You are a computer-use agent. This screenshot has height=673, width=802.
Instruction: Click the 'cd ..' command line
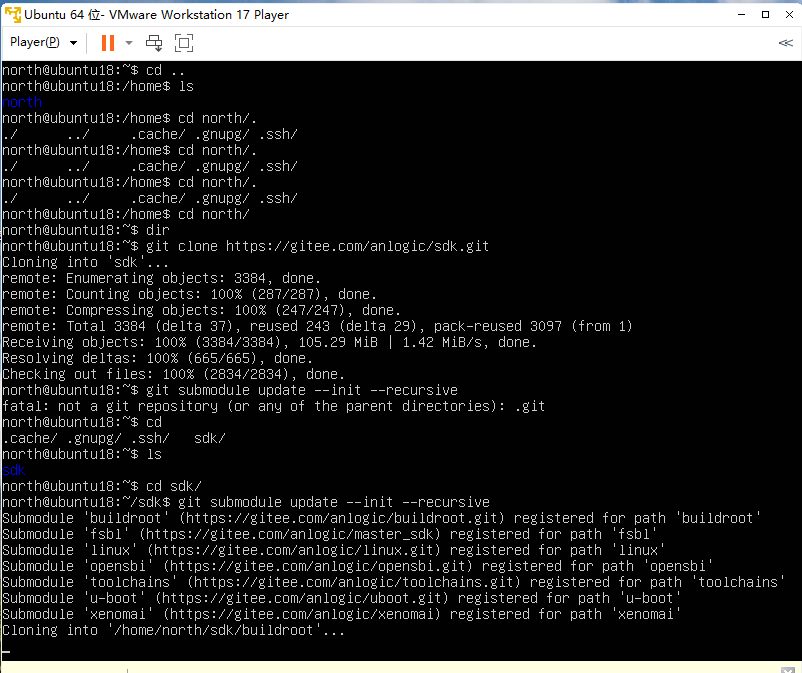pyautogui.click(x=93, y=71)
